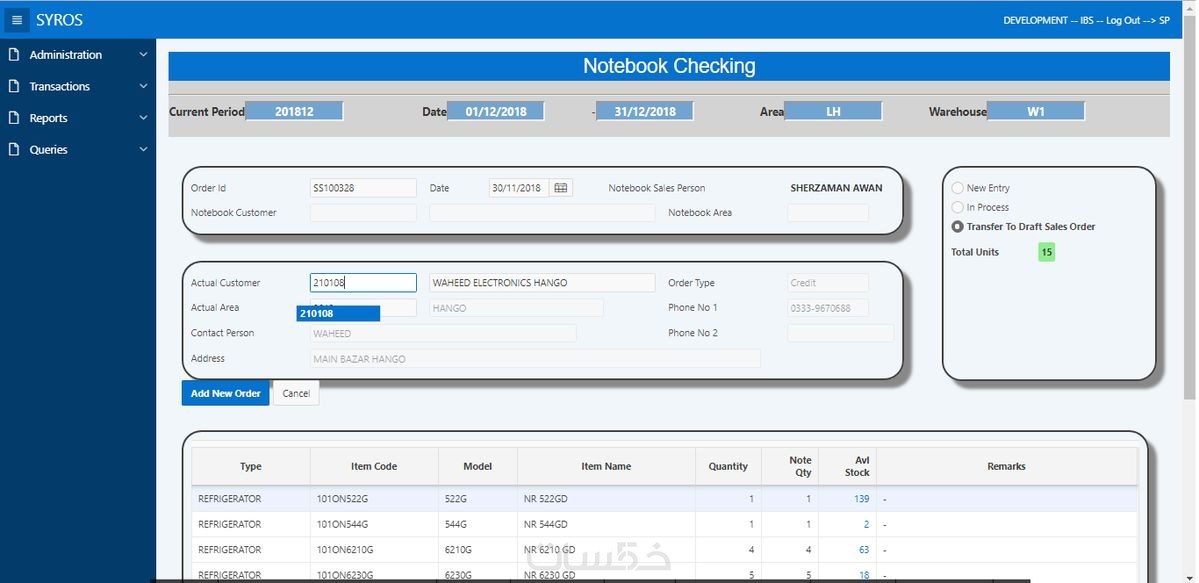
Task: Click the Contact Person WAHEED field
Action: [x=443, y=333]
